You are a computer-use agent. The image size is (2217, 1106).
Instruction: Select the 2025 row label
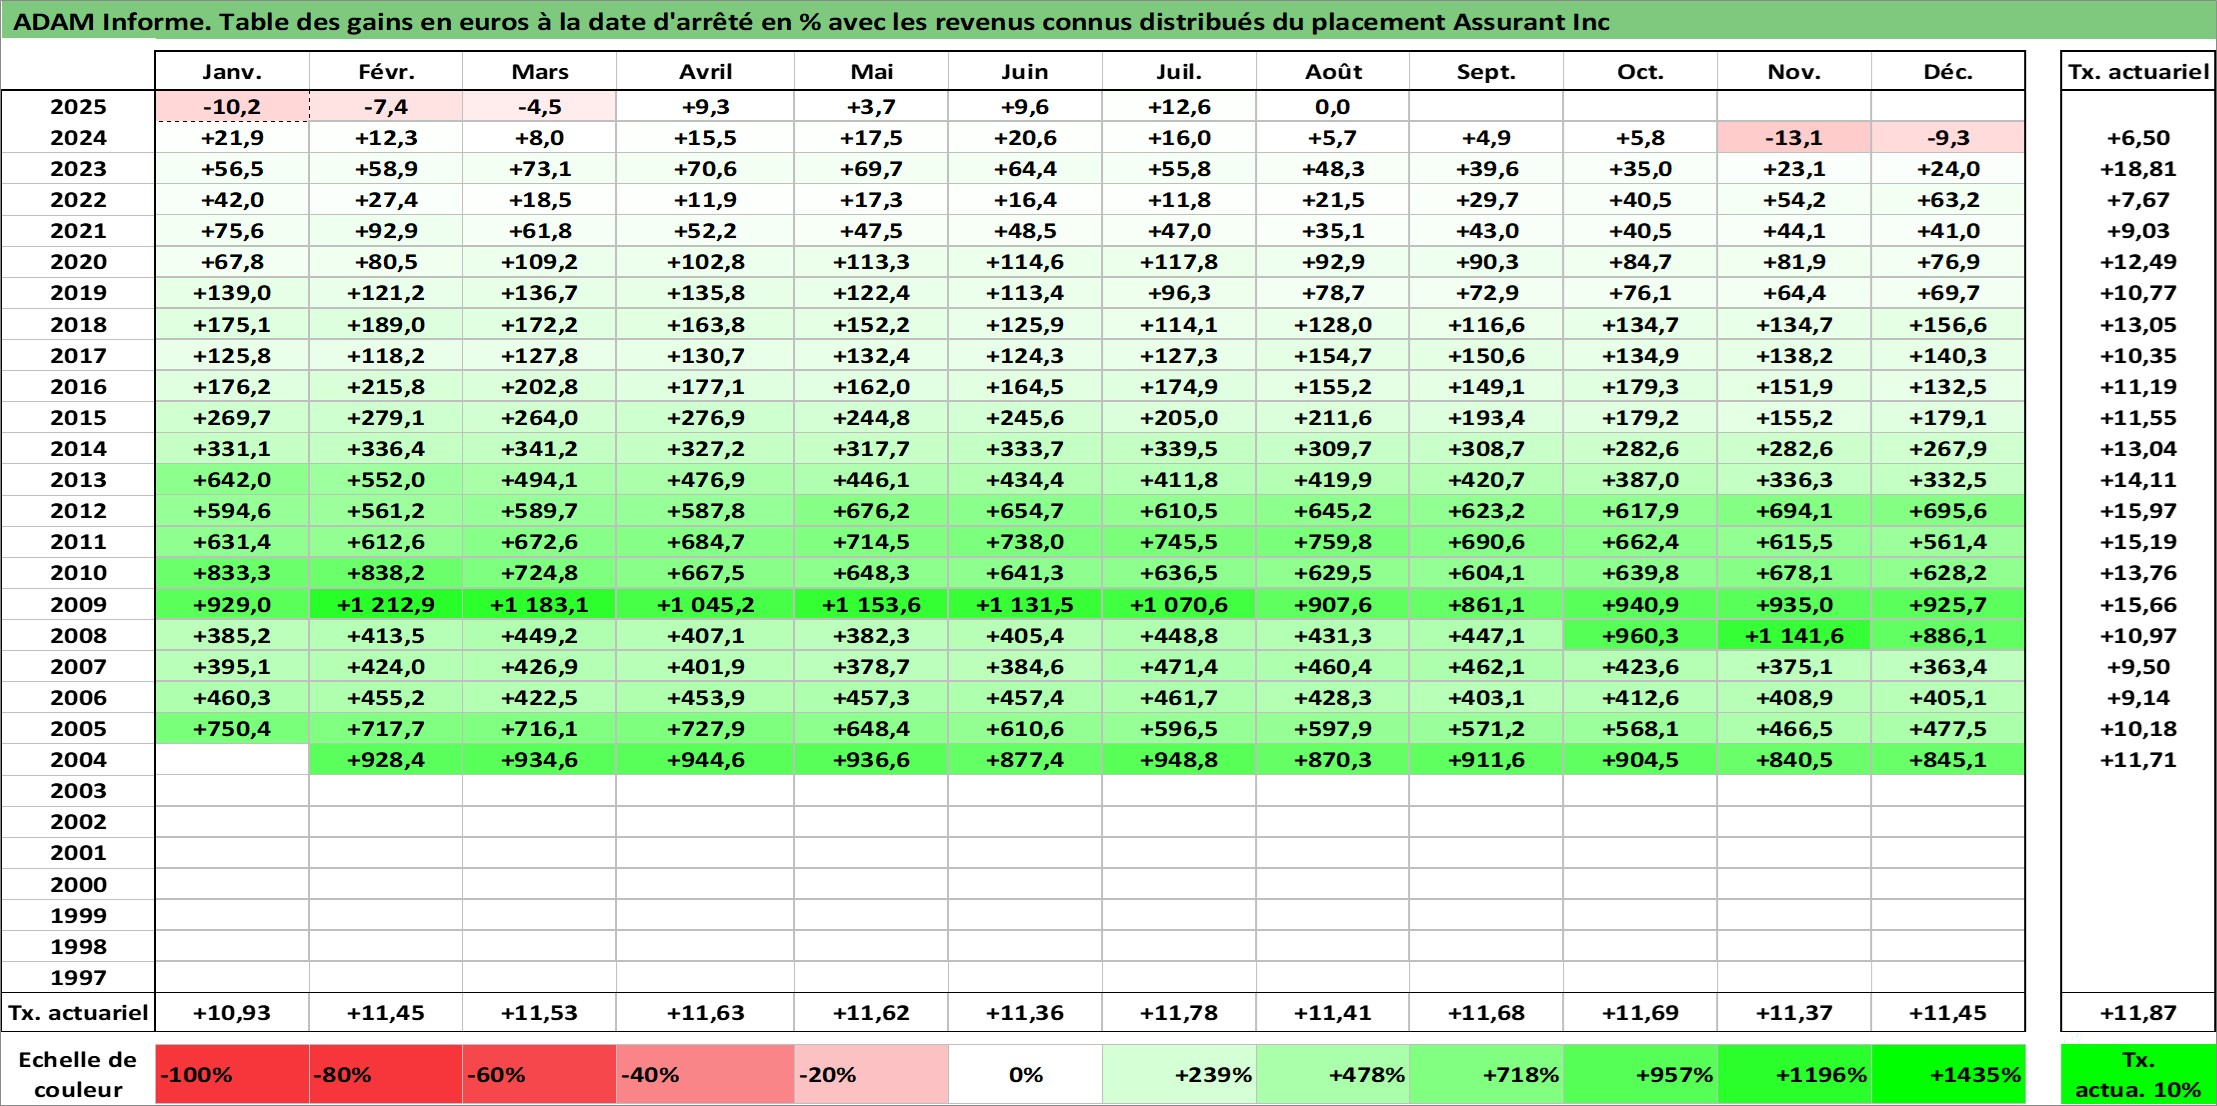pyautogui.click(x=78, y=106)
